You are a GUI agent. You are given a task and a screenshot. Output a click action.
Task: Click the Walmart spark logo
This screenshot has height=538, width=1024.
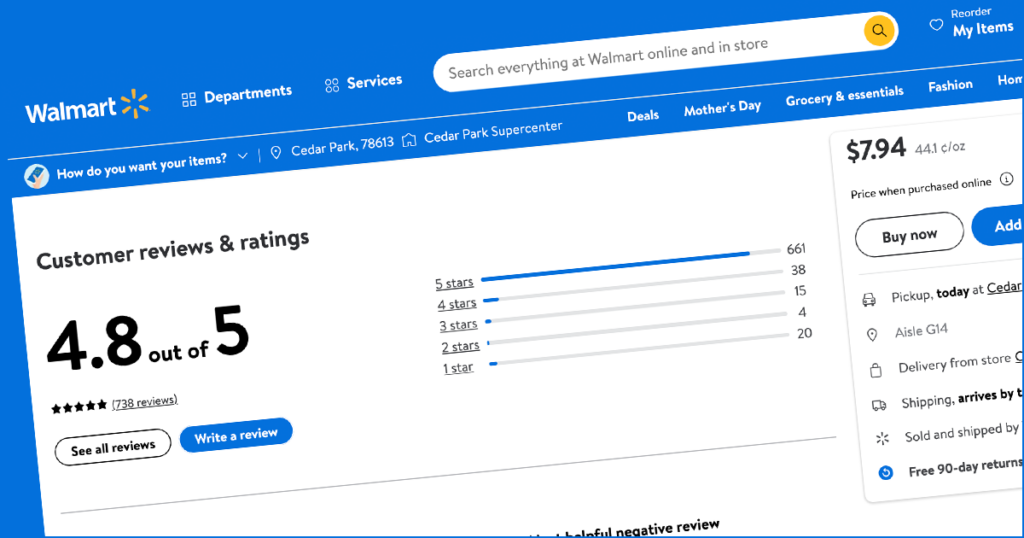click(x=134, y=105)
